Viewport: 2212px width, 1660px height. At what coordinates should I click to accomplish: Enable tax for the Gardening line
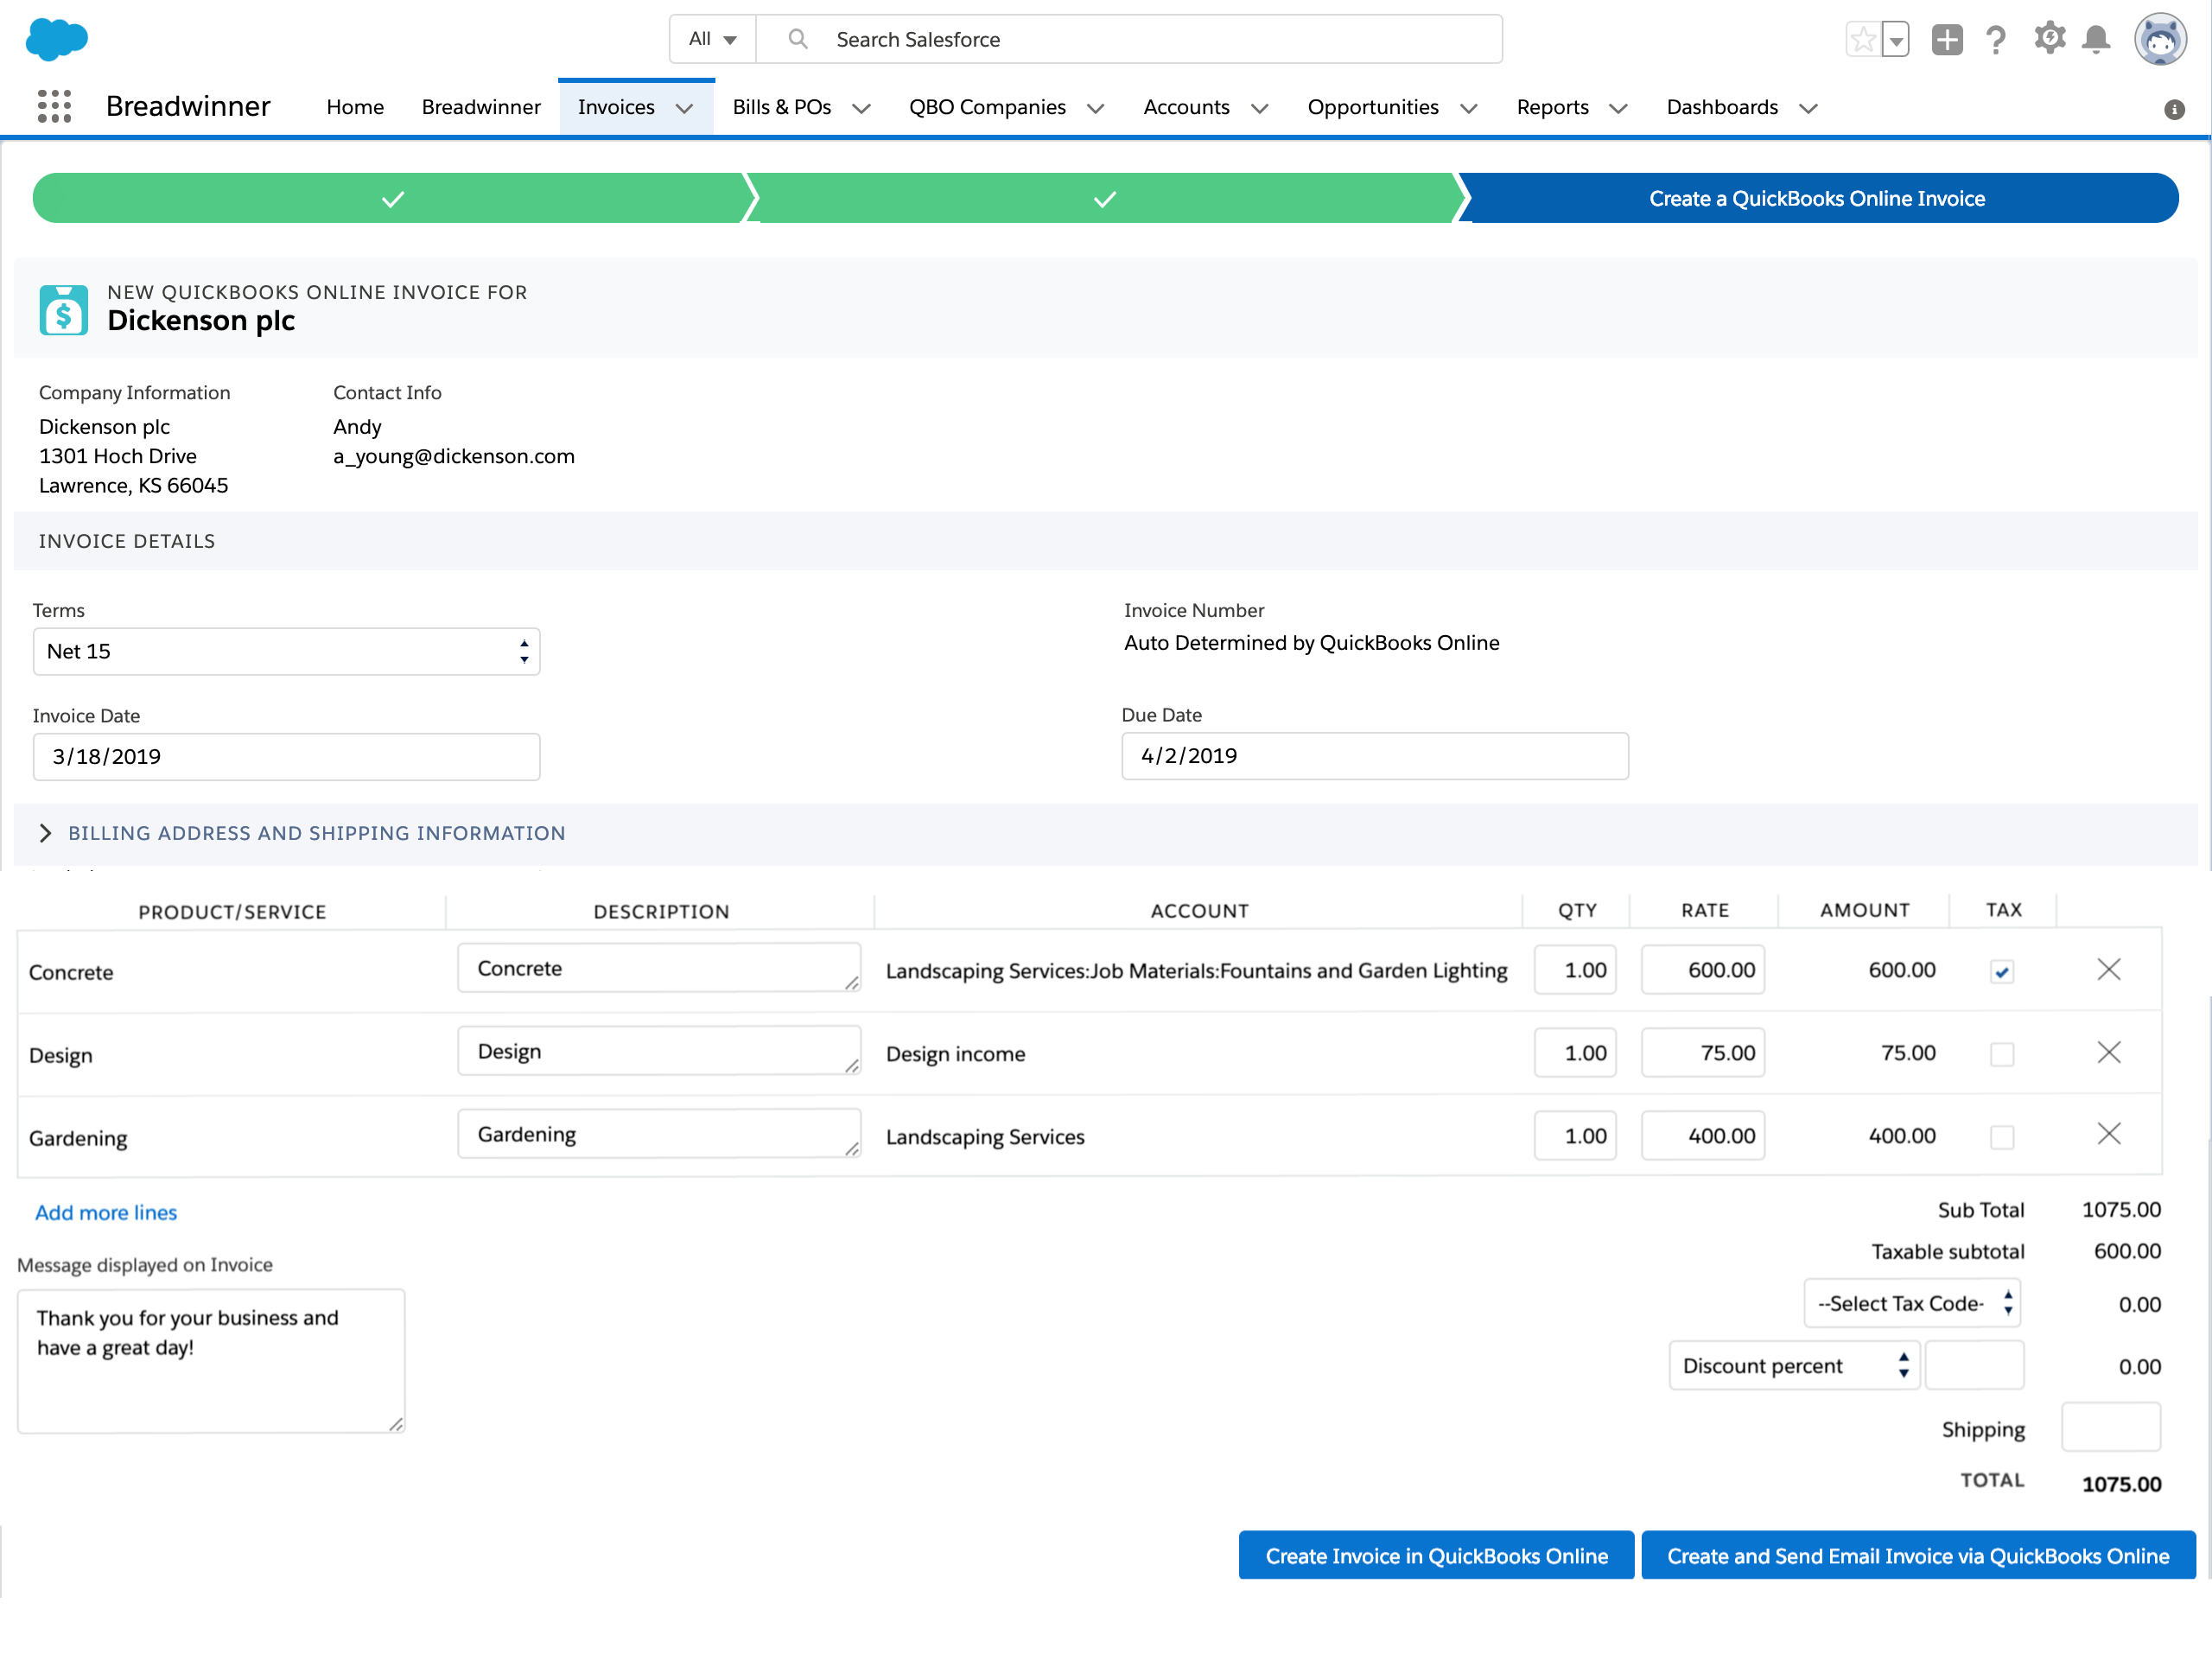pos(2002,1137)
